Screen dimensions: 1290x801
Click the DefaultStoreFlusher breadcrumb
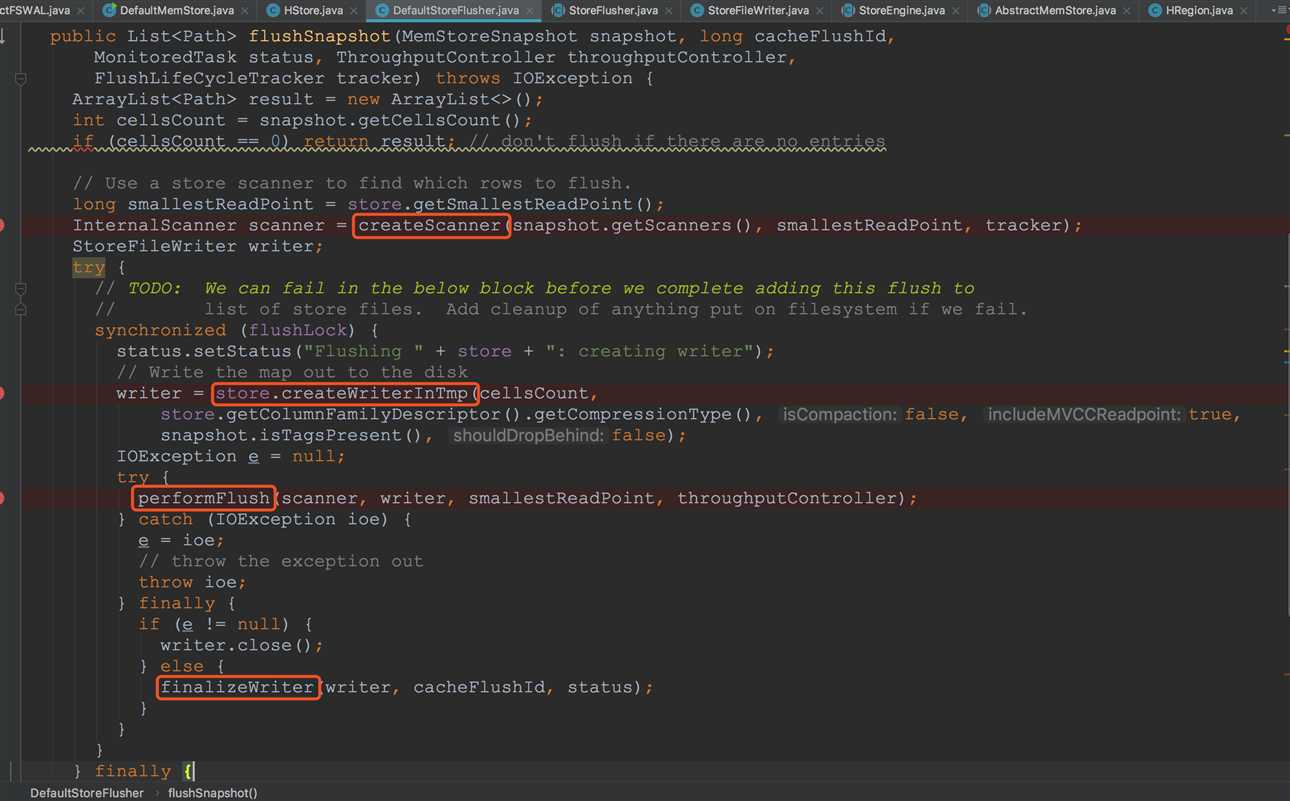click(x=87, y=793)
